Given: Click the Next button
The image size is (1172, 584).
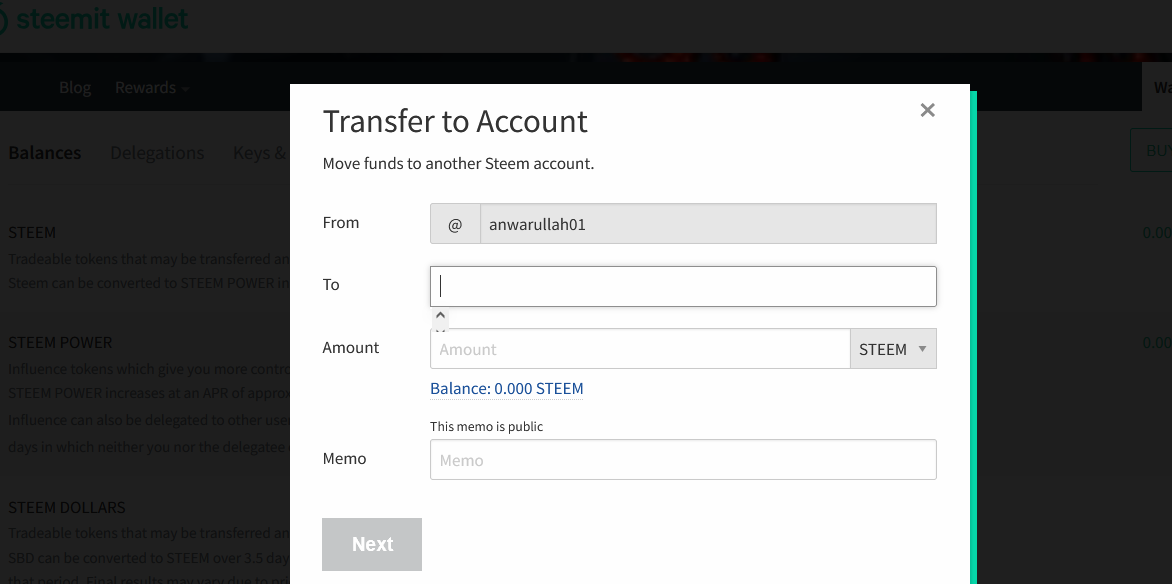Looking at the screenshot, I should (x=372, y=544).
